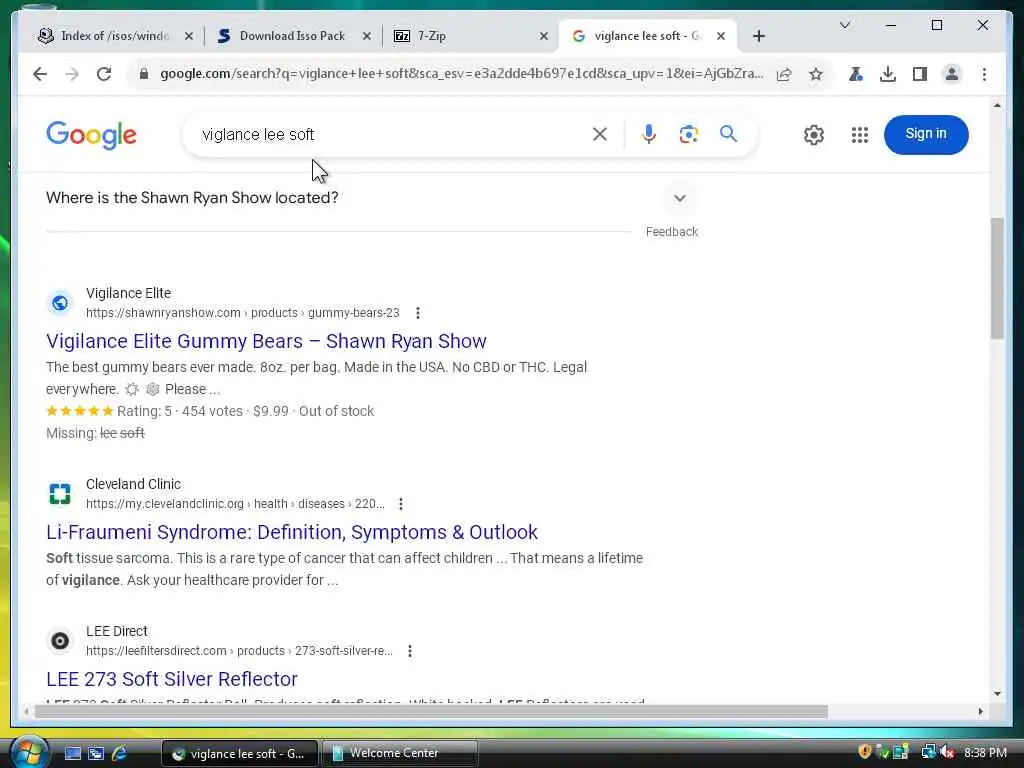Reload the current page

104,74
